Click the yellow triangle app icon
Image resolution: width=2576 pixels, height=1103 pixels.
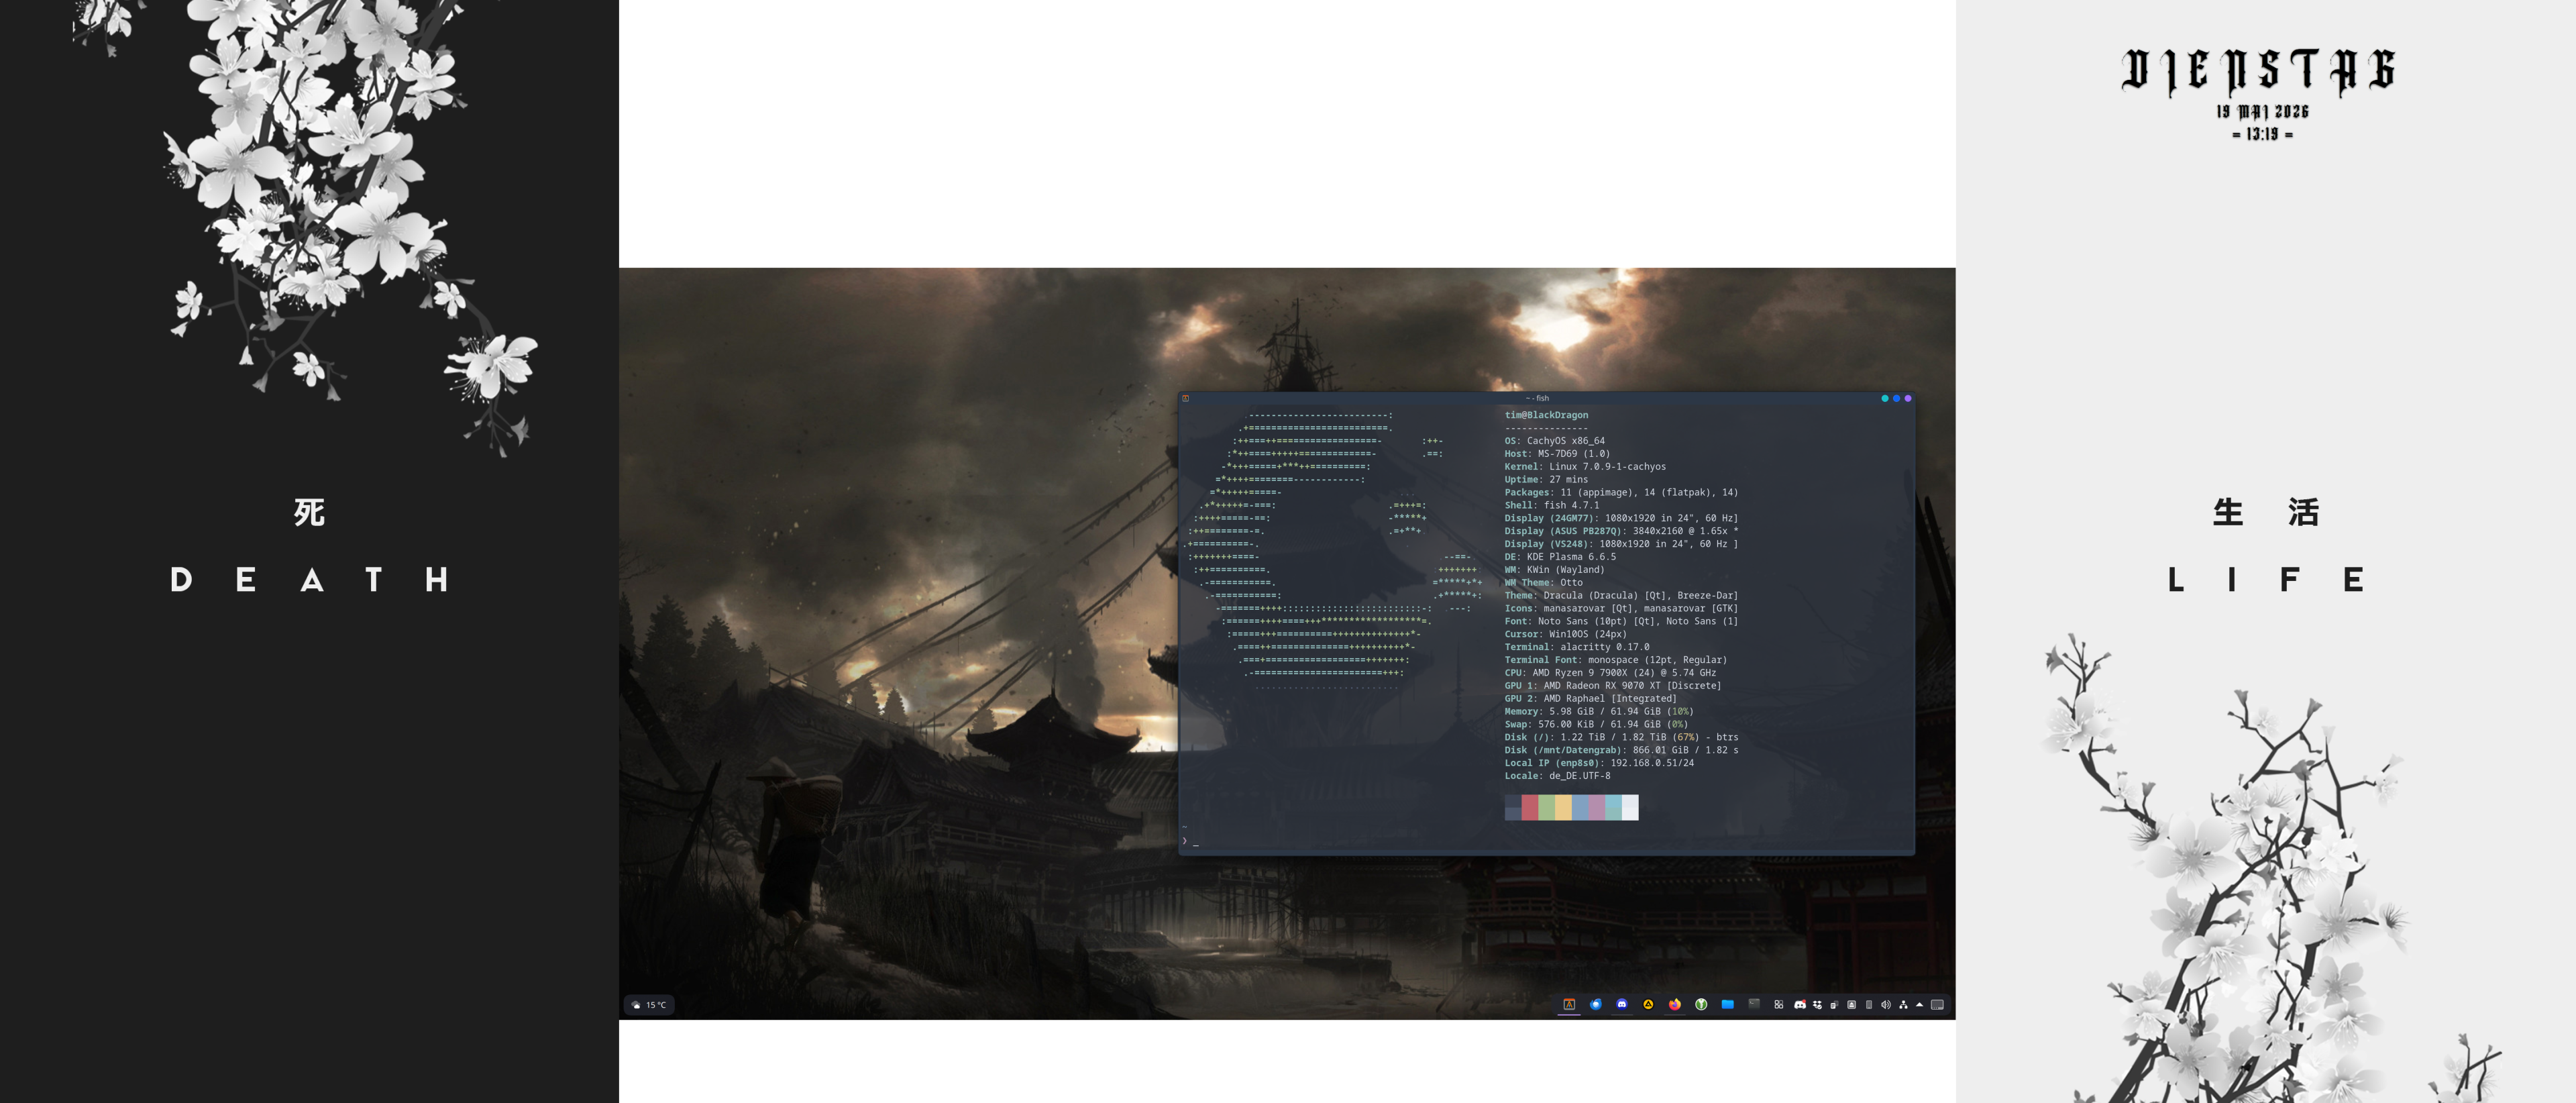coord(1649,1005)
